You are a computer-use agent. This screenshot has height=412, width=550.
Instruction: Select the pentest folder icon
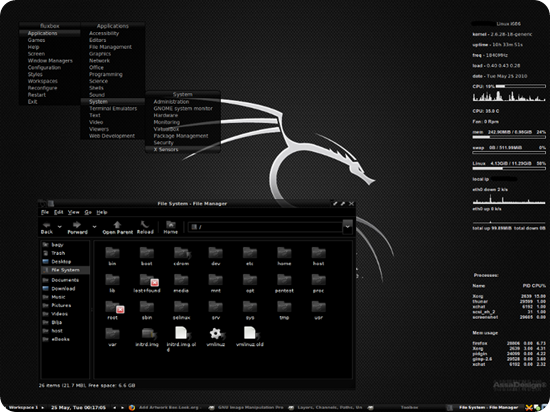[284, 280]
